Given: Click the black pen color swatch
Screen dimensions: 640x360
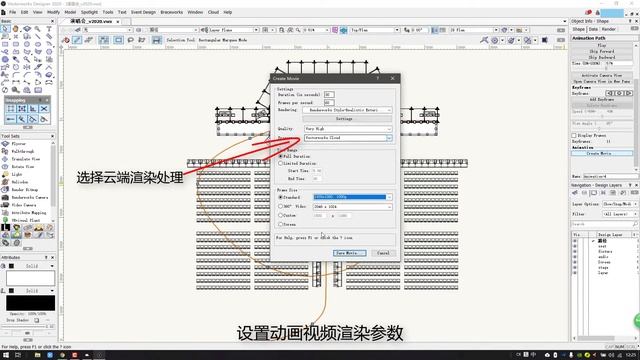Looking at the screenshot, I should 31,303.
